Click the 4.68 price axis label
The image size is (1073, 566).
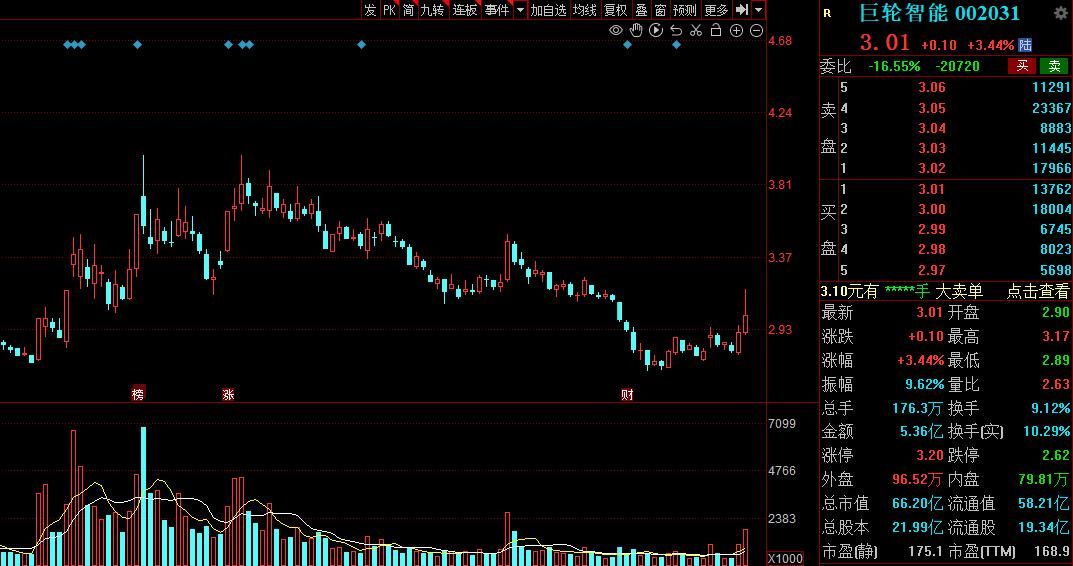tap(780, 41)
